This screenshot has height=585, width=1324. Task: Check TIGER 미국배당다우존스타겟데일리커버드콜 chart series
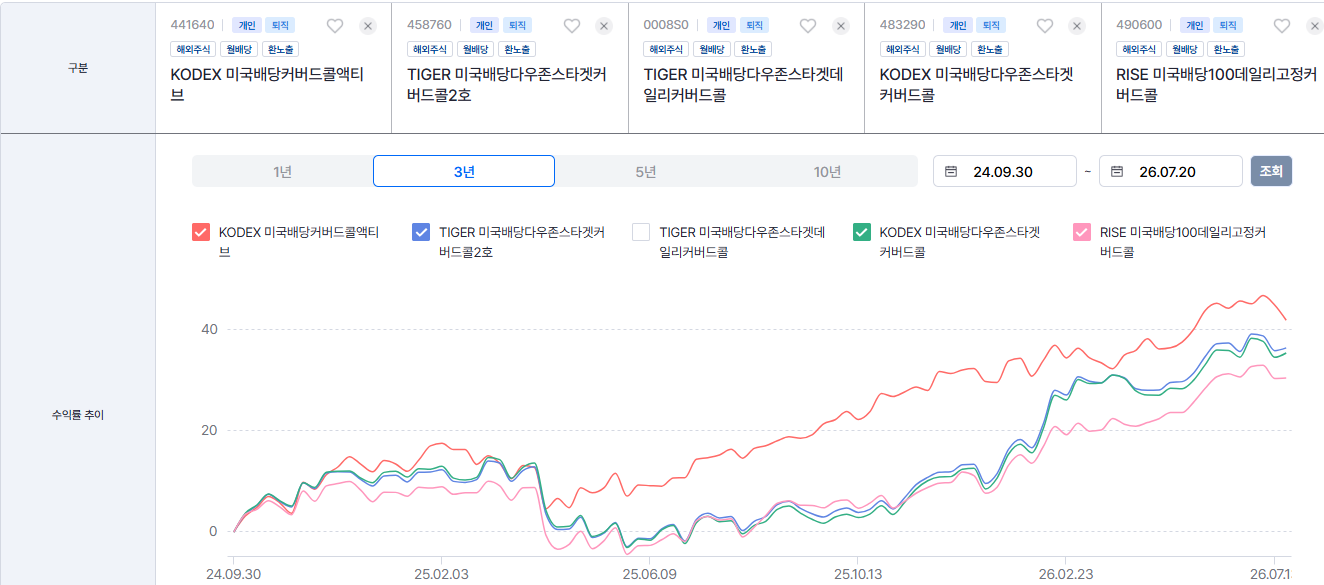(641, 232)
